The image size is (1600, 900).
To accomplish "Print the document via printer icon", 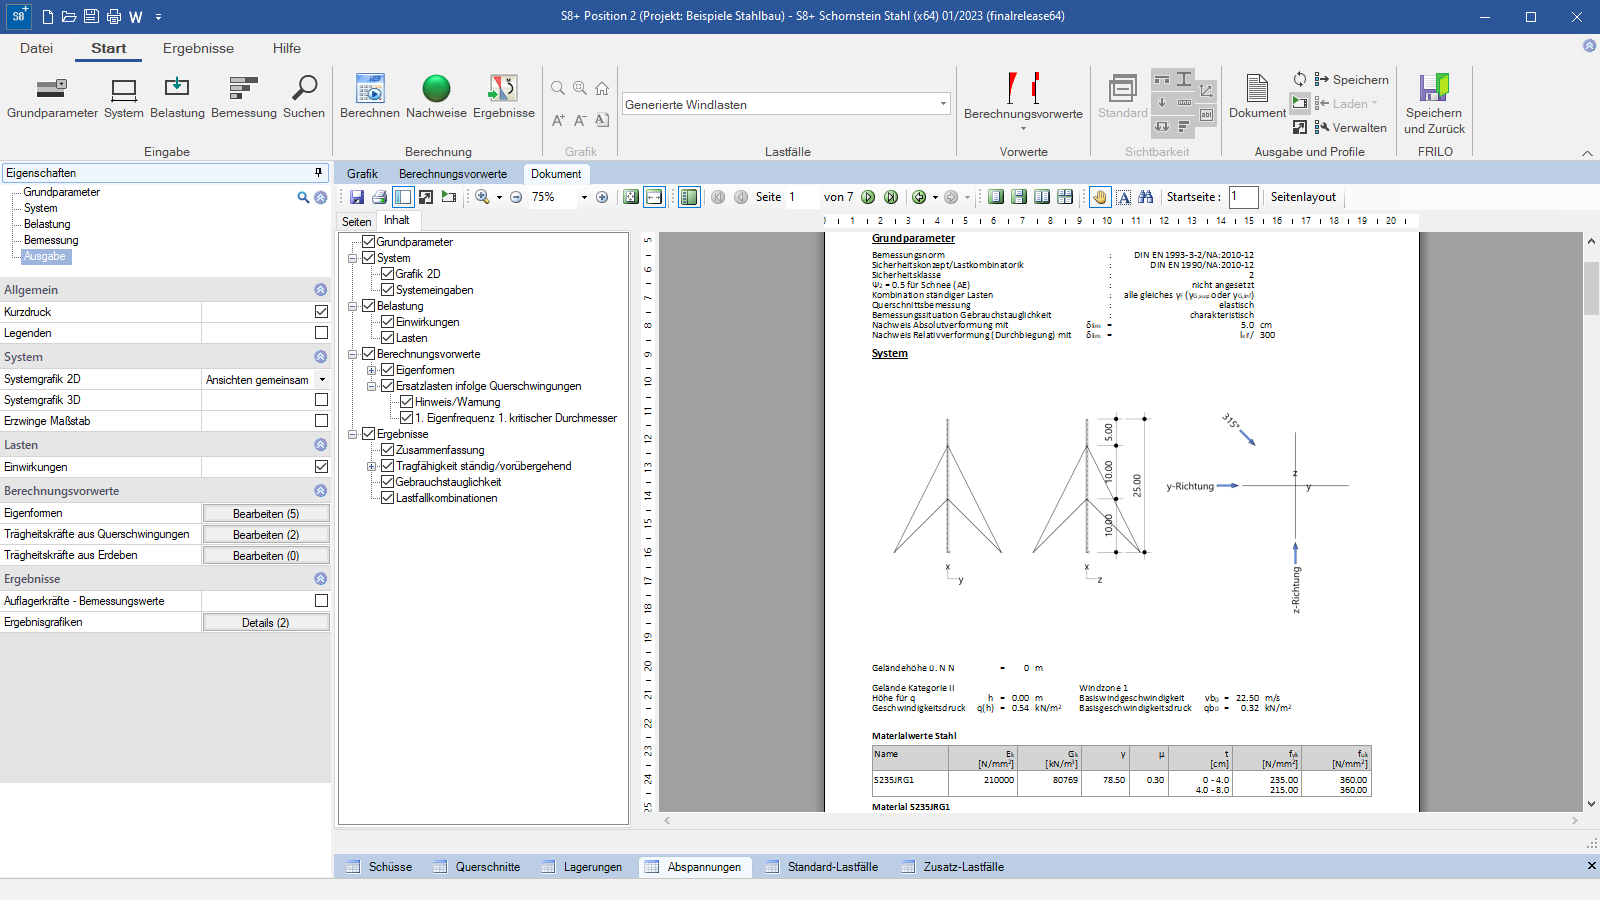I will pyautogui.click(x=379, y=197).
